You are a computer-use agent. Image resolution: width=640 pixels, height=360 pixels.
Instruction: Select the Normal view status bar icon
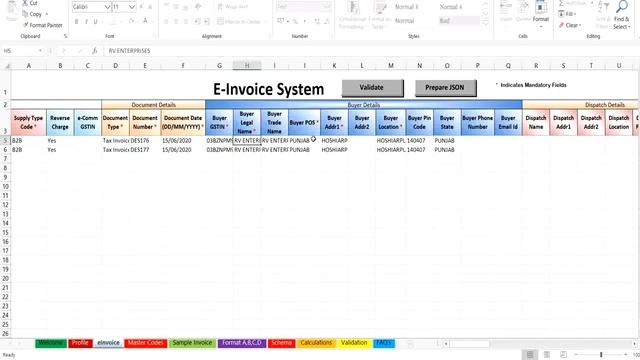[530, 355]
